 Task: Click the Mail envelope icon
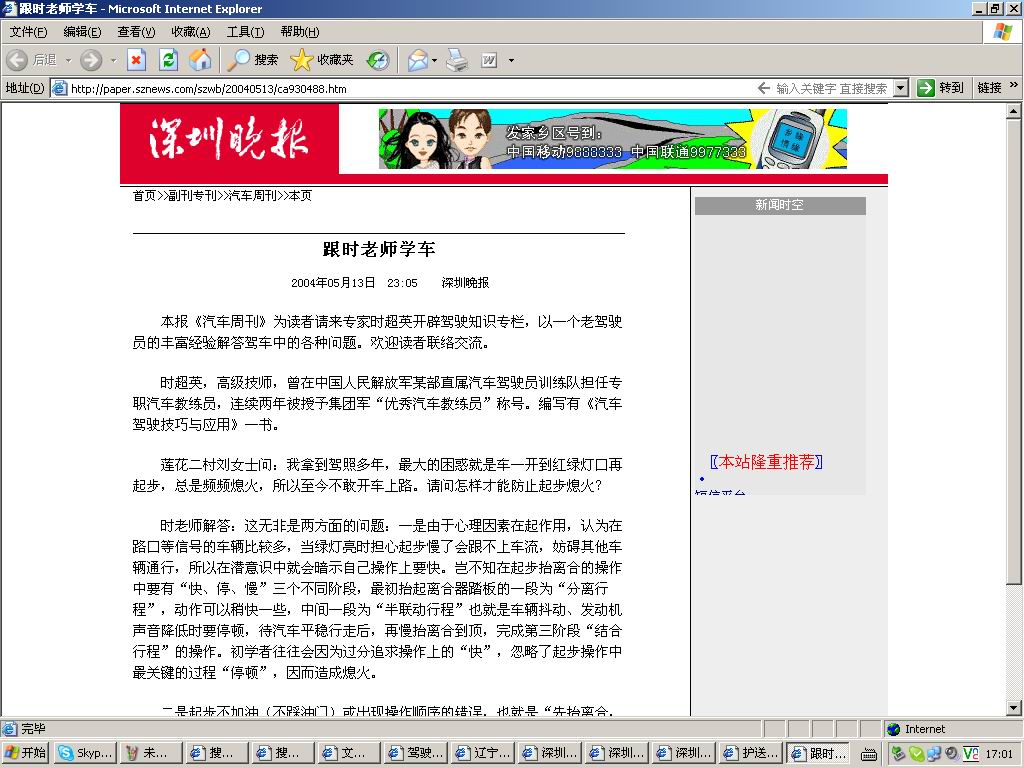coord(417,60)
